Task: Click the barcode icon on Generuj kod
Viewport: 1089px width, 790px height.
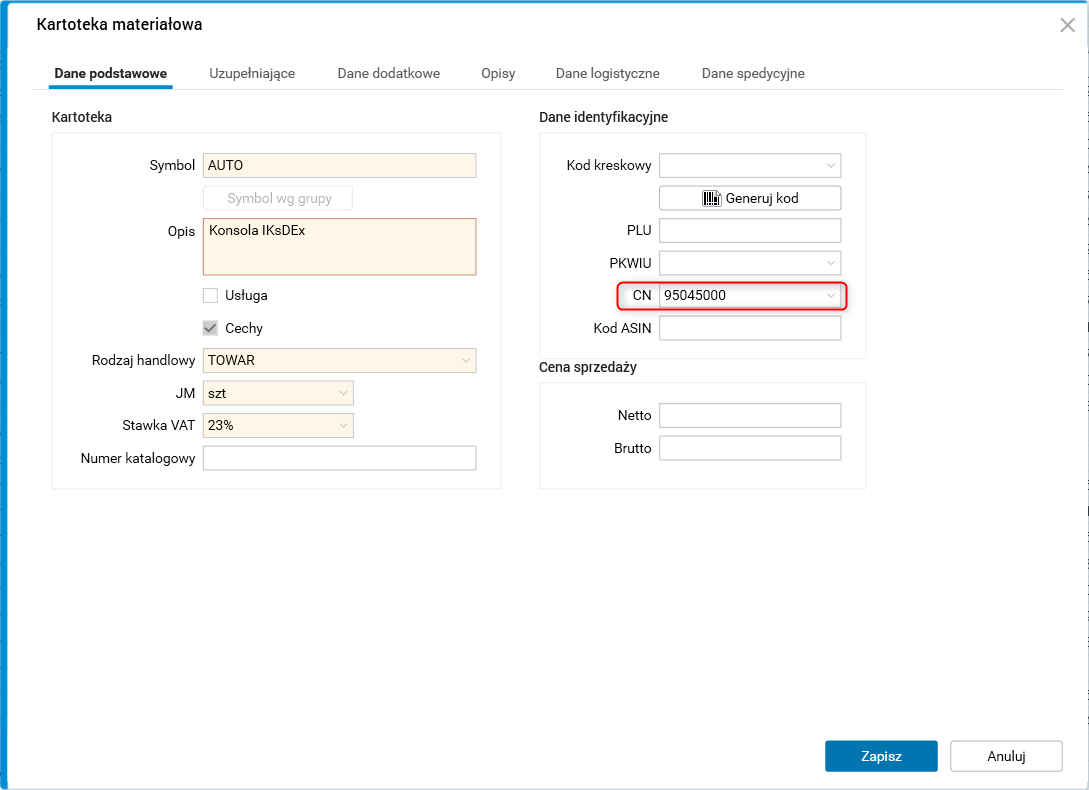Action: [x=711, y=198]
